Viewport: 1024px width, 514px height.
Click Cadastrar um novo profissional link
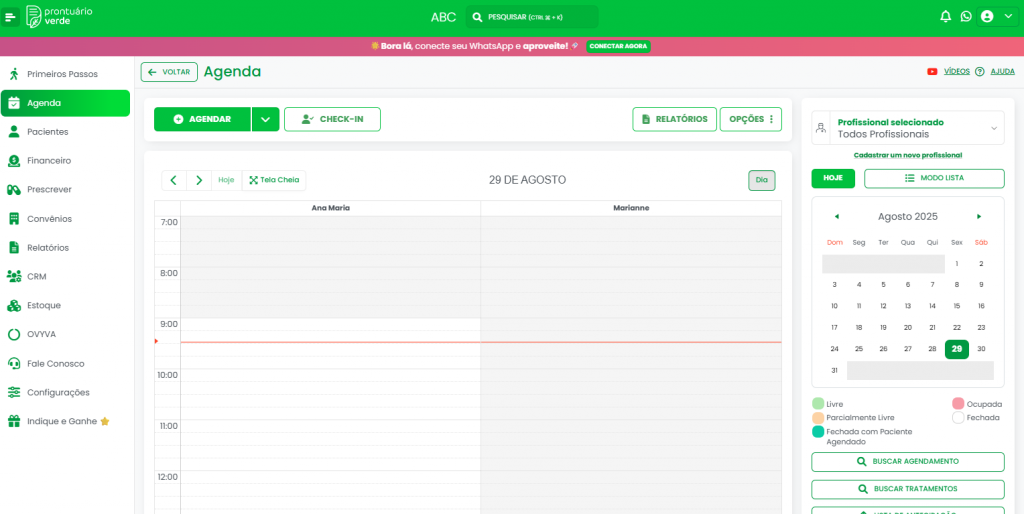click(x=907, y=155)
